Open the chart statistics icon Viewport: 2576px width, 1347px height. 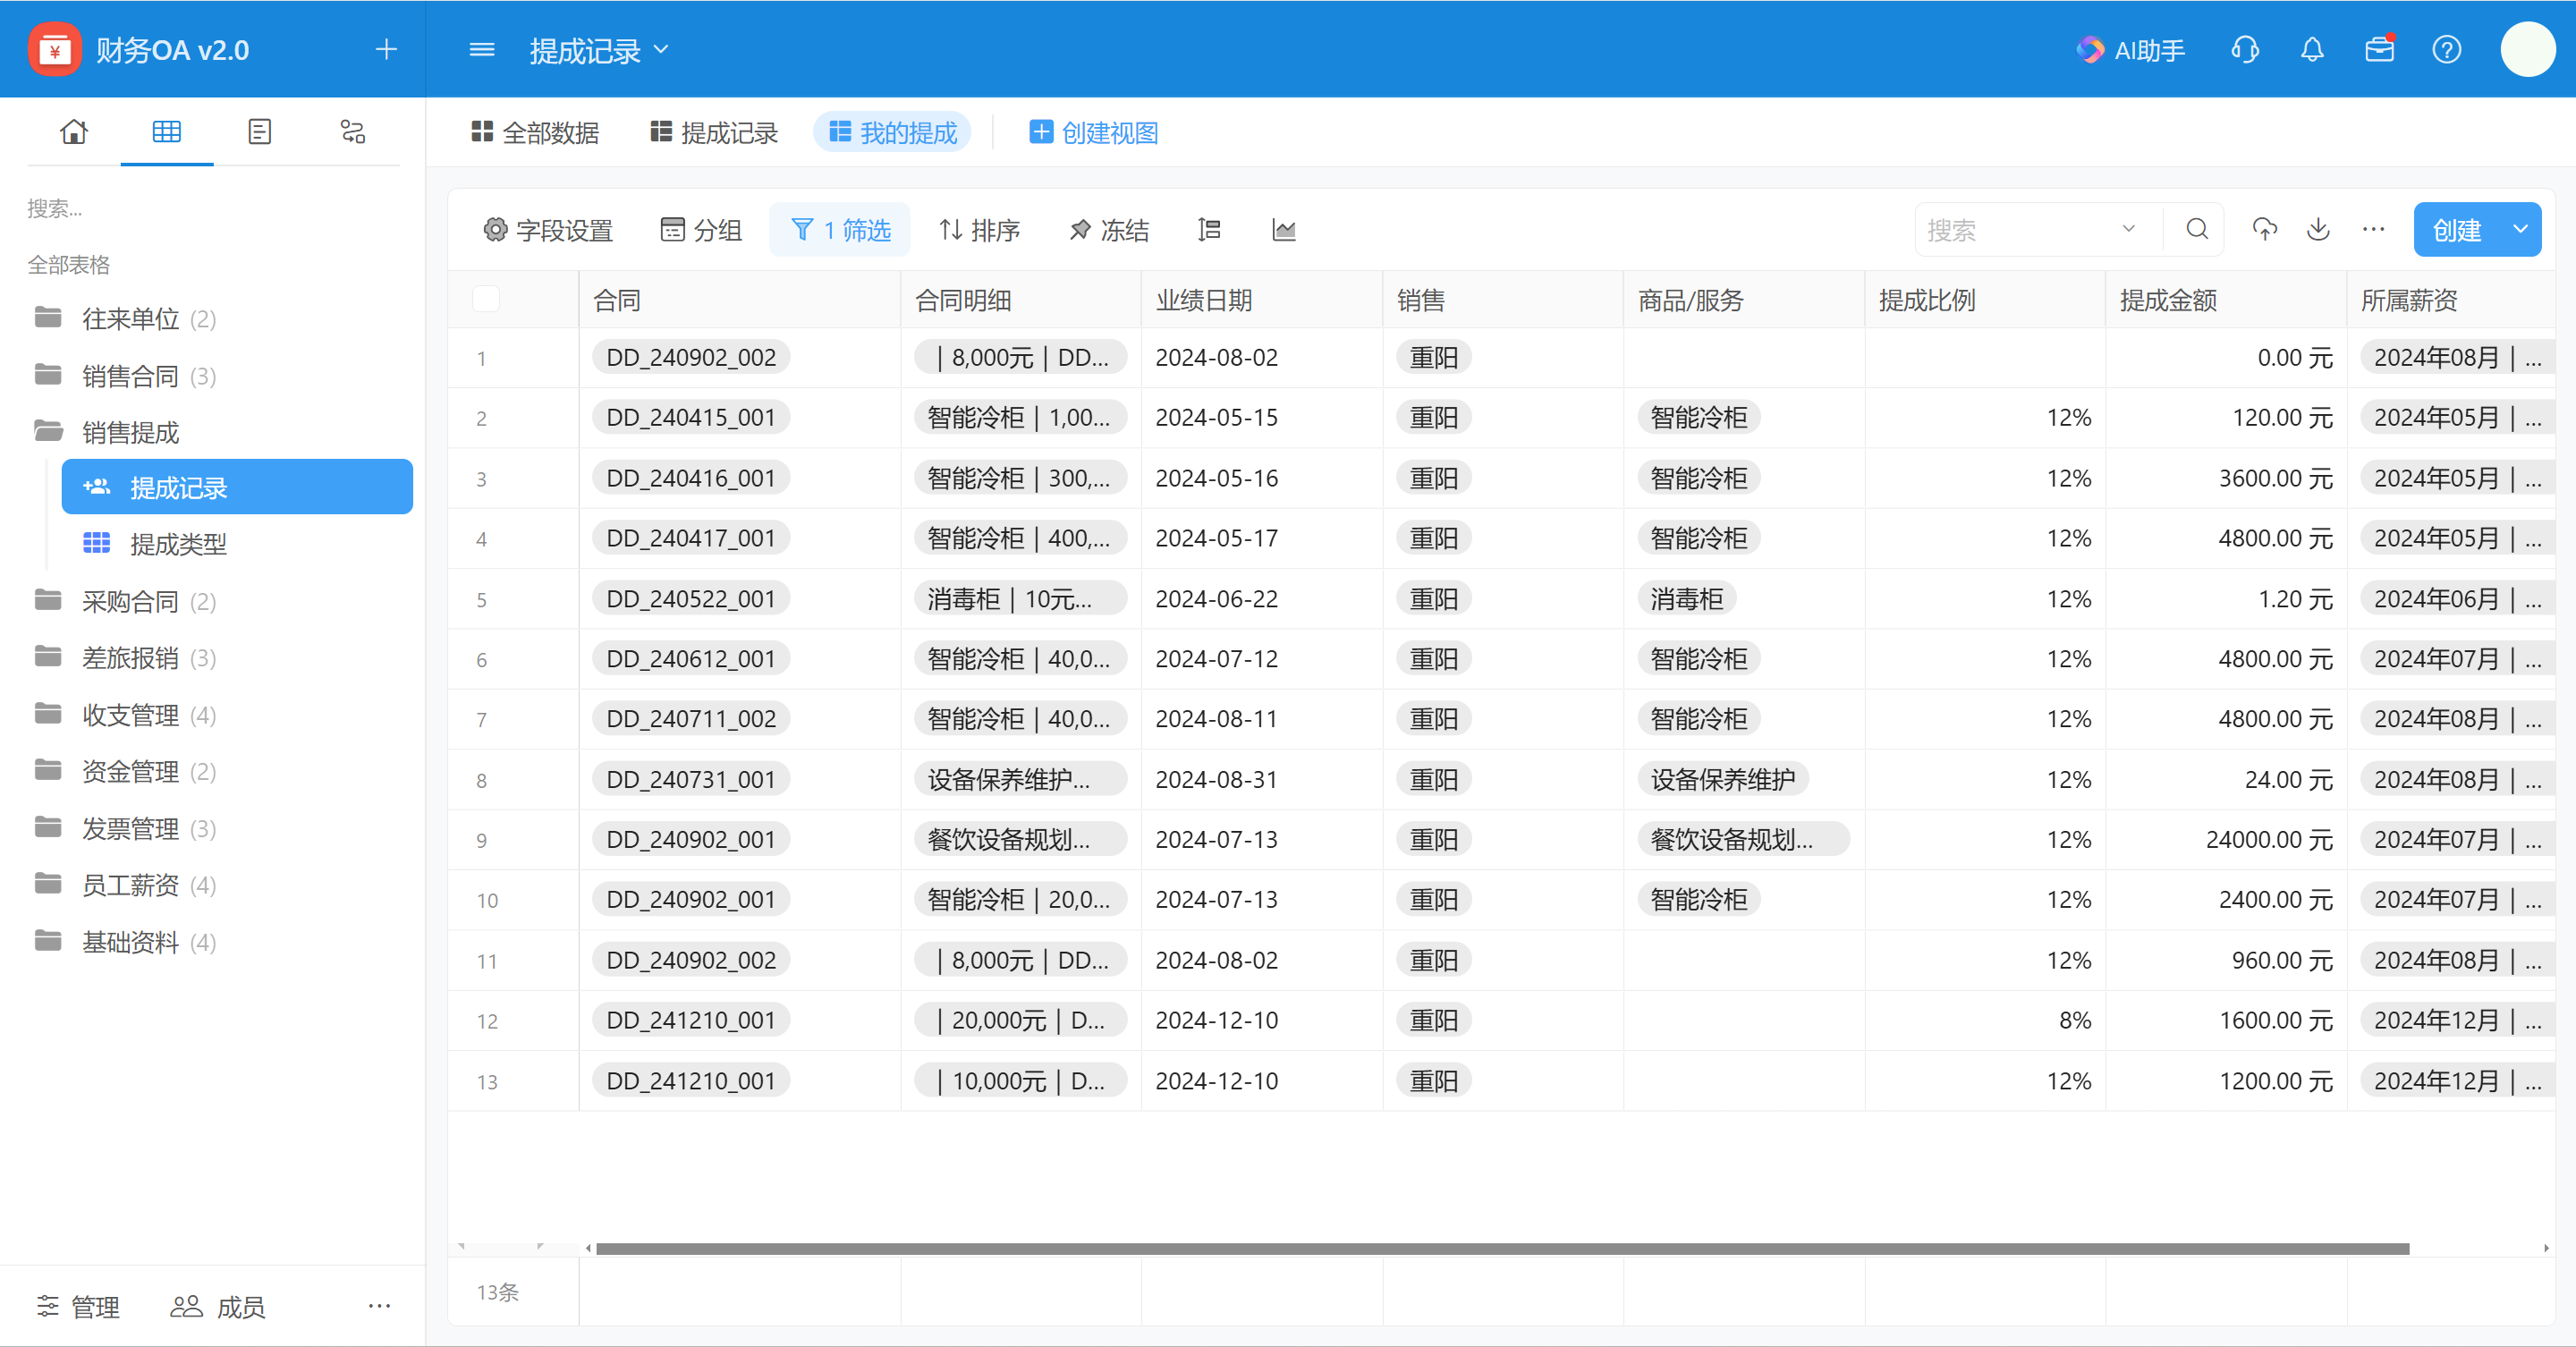[1284, 230]
